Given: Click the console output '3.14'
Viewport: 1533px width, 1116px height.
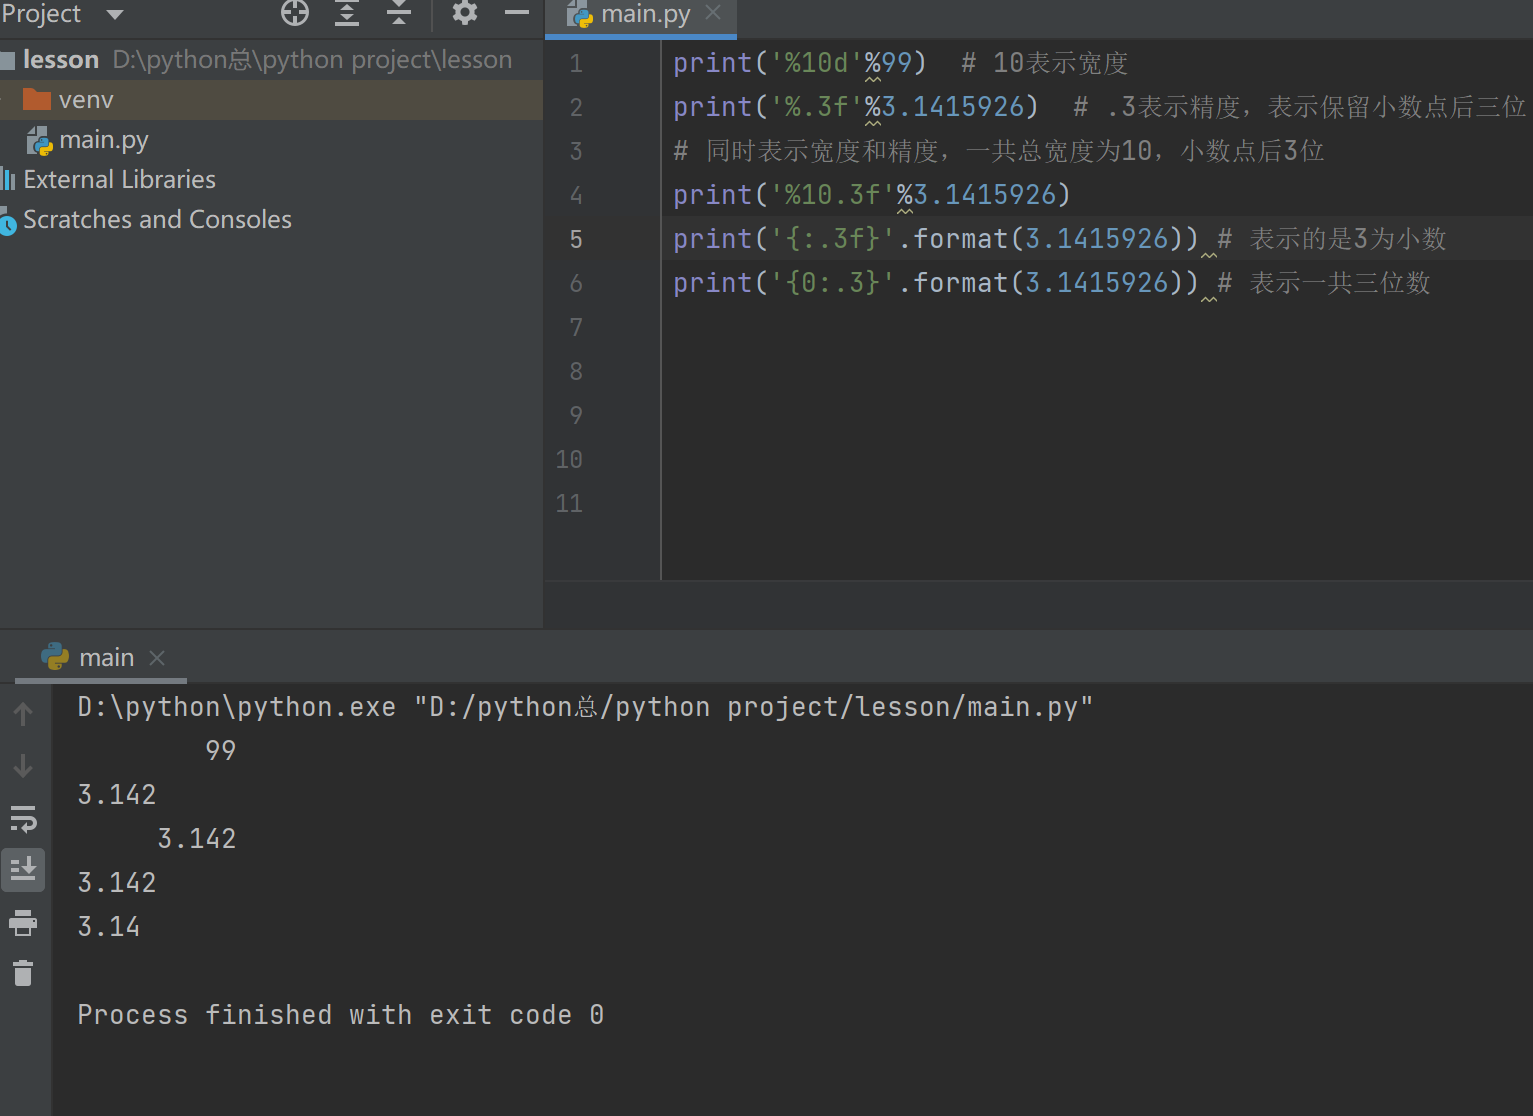Looking at the screenshot, I should 109,927.
